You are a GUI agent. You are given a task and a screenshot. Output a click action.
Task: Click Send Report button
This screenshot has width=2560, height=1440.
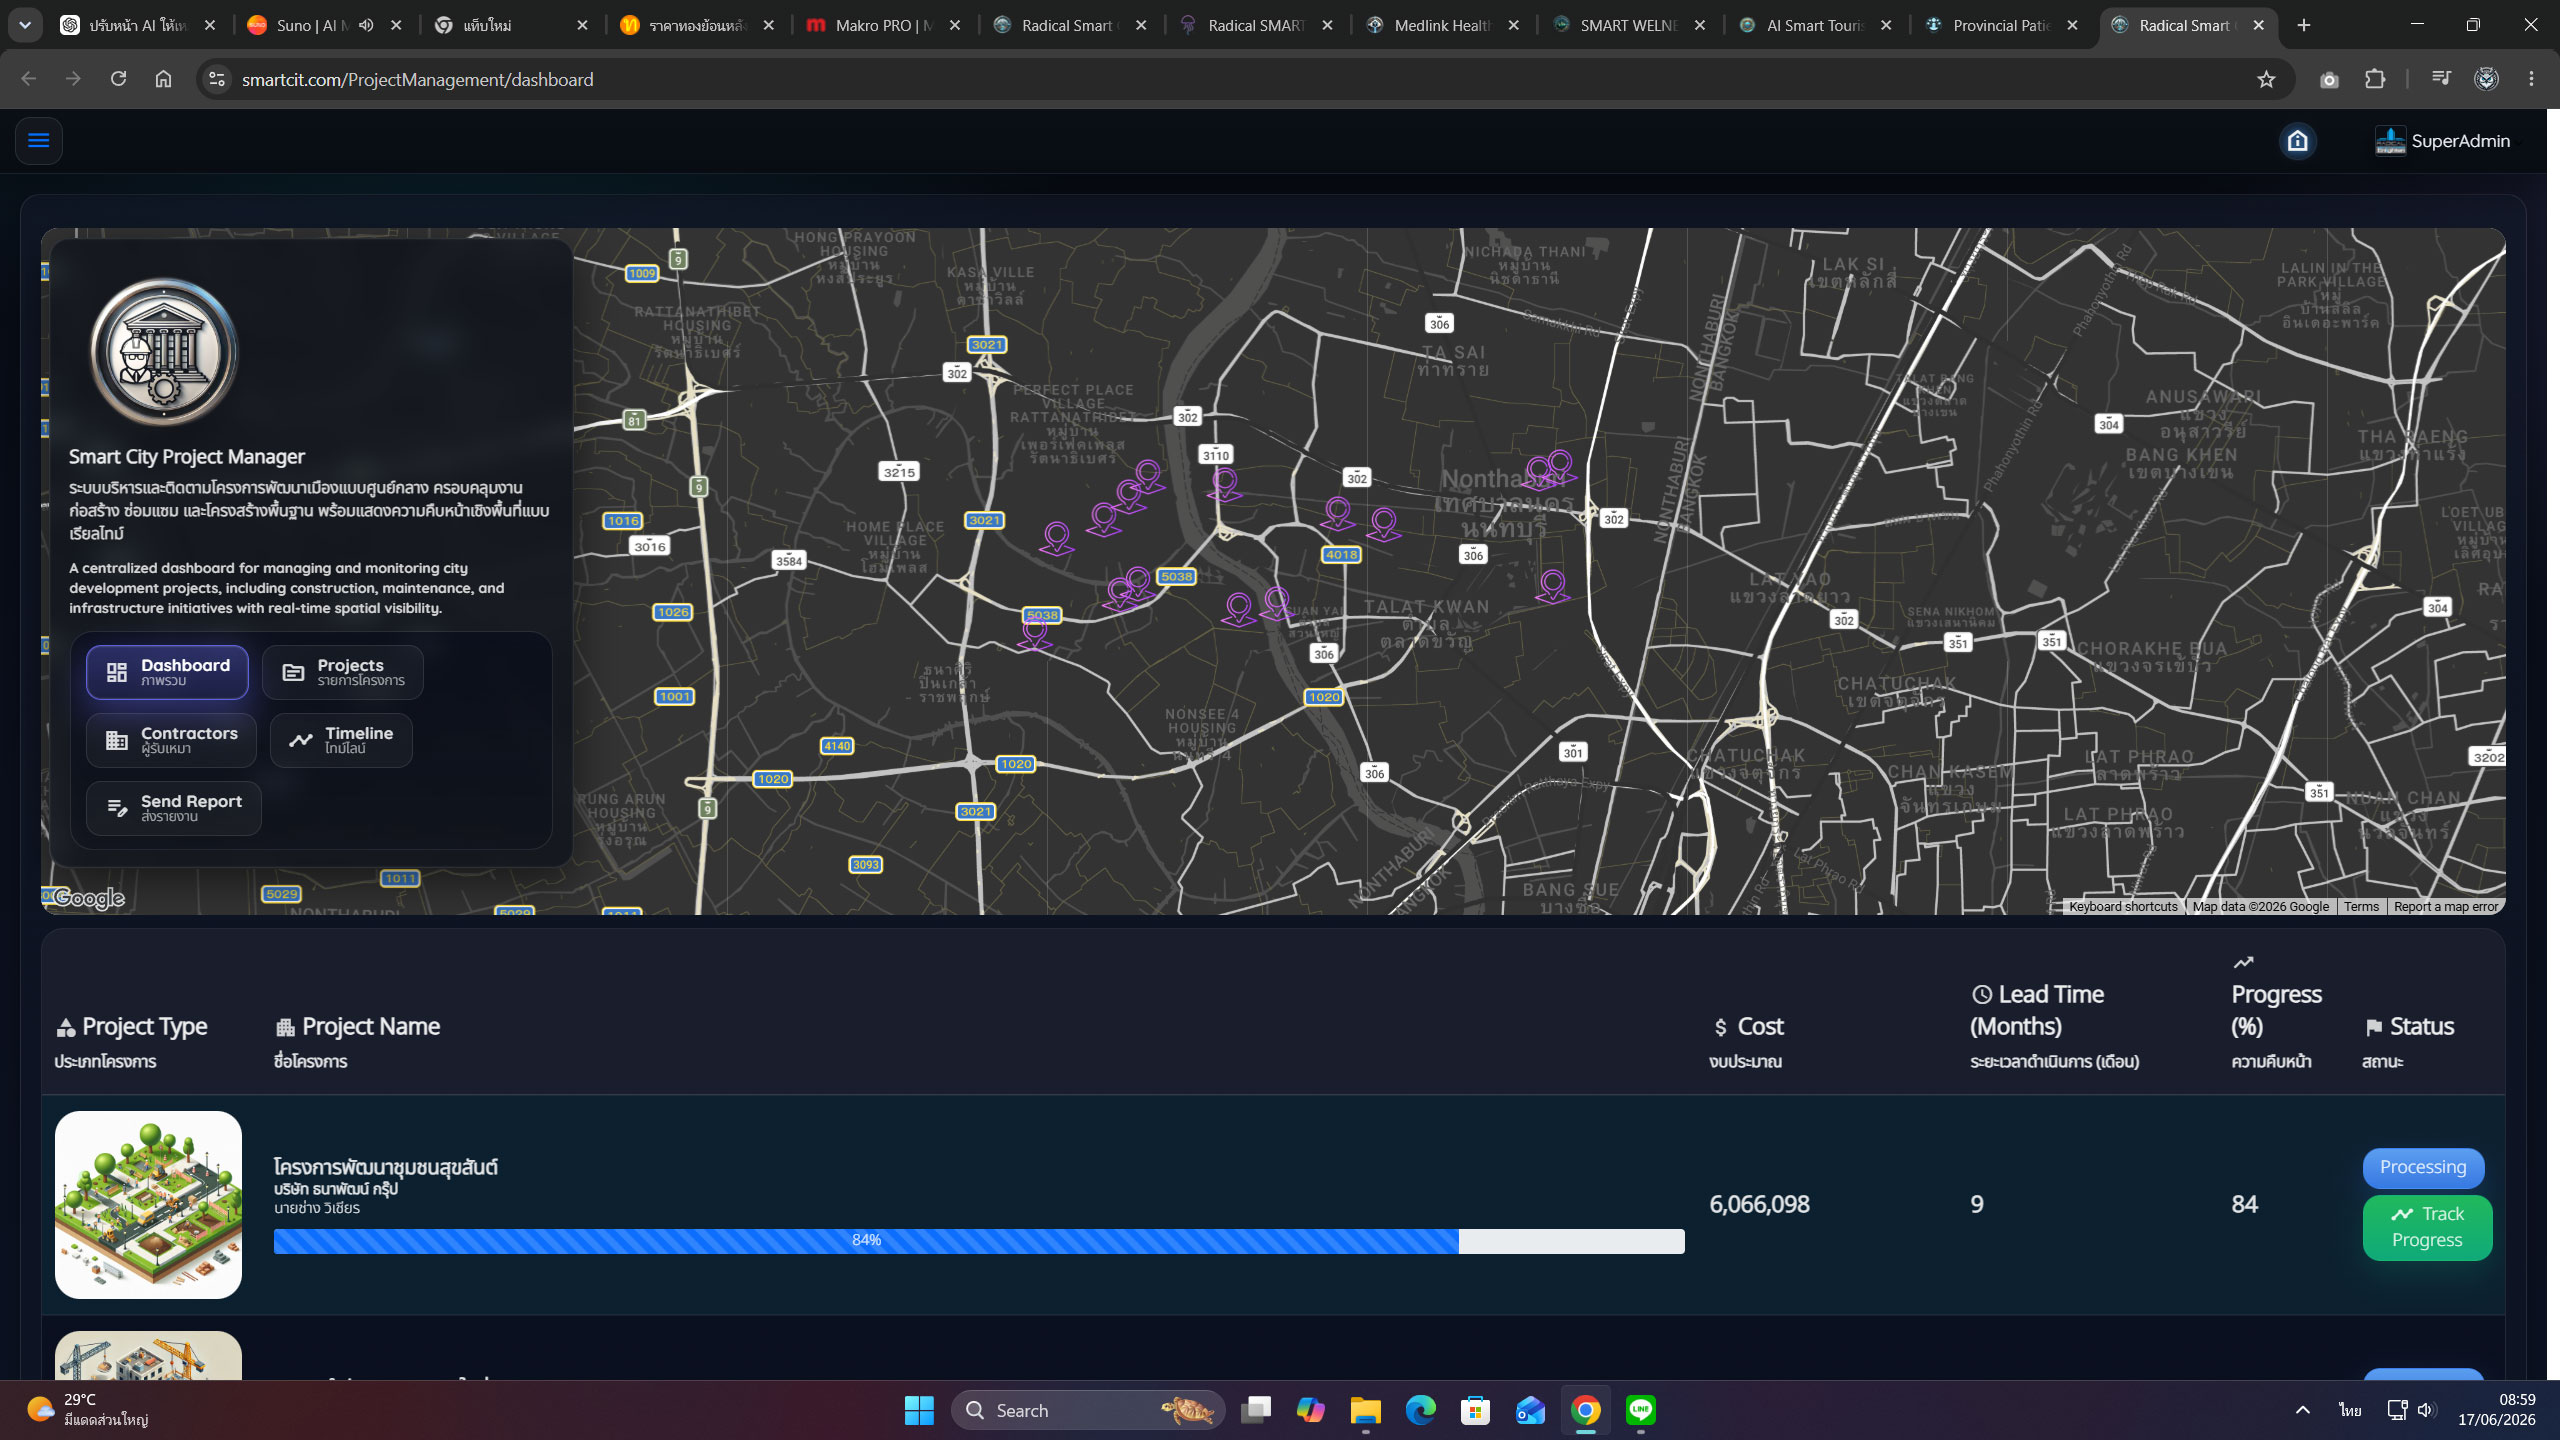coord(174,808)
